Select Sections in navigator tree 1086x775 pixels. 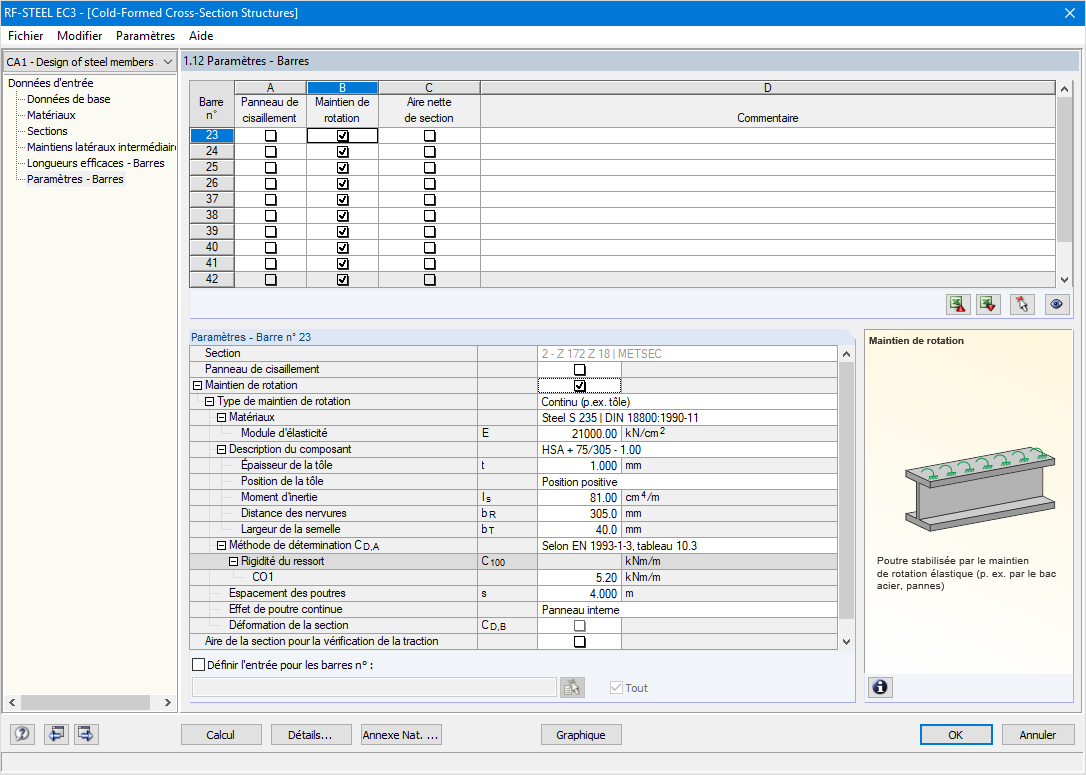pos(47,131)
